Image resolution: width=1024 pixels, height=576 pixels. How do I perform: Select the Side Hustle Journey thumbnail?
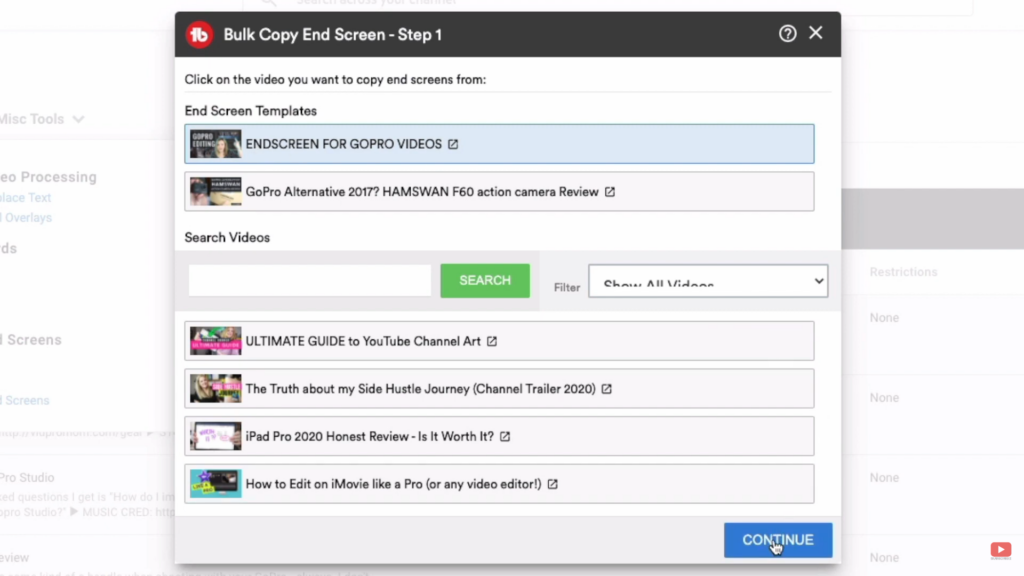click(216, 389)
